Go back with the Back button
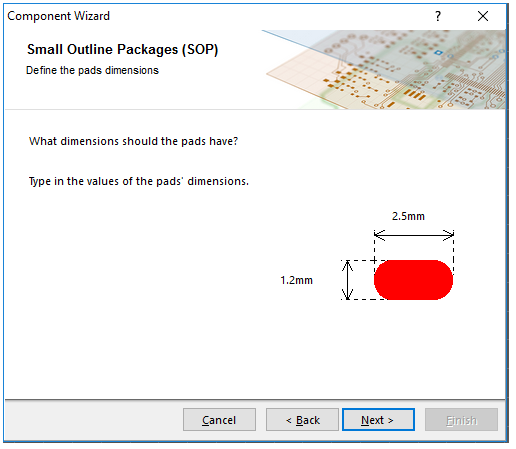 302,419
